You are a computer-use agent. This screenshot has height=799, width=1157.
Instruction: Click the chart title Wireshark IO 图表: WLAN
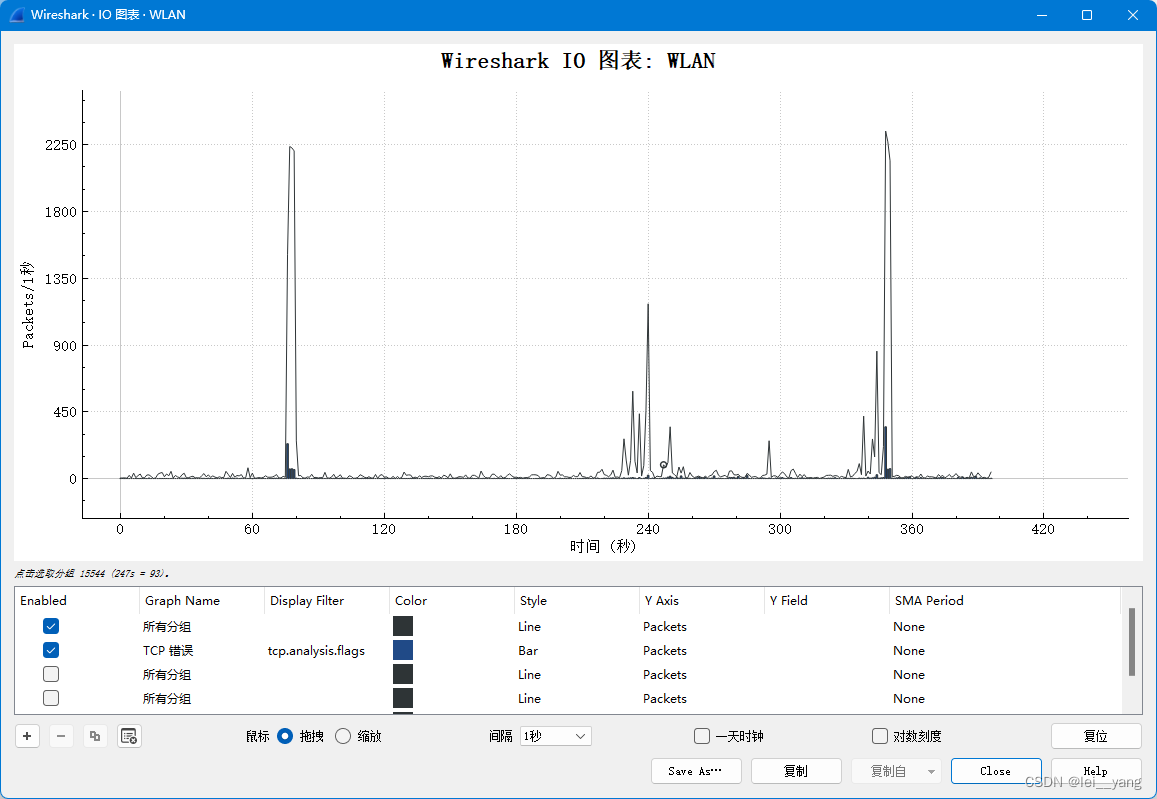tap(578, 60)
